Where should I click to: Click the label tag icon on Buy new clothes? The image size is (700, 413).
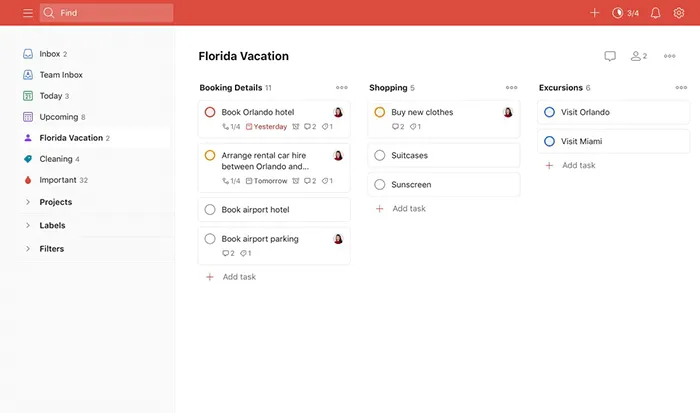[x=415, y=127]
